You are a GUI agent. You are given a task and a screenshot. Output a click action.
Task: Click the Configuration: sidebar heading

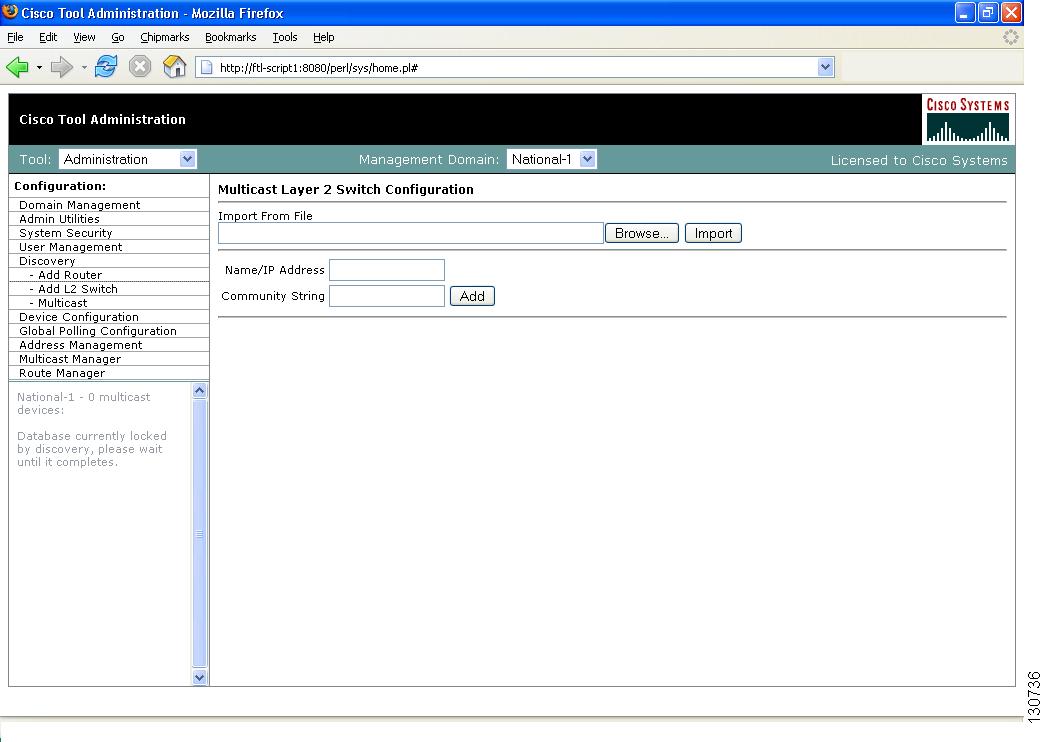pos(60,186)
